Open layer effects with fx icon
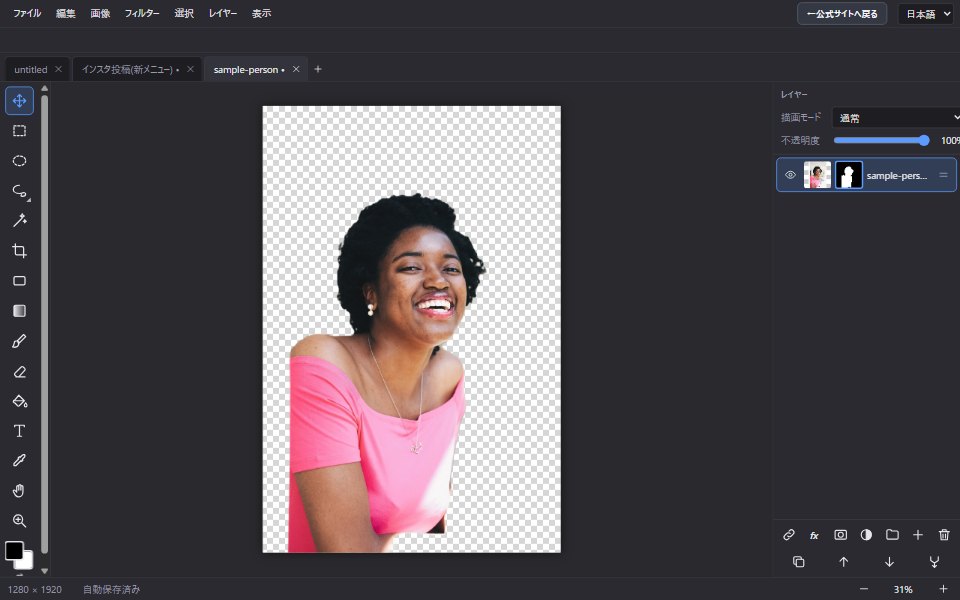 click(x=814, y=535)
